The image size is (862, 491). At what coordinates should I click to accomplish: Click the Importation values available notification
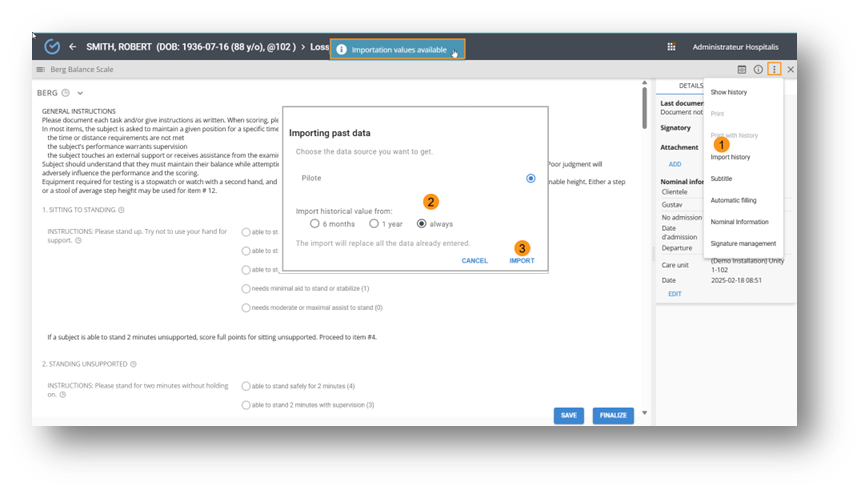pyautogui.click(x=398, y=50)
